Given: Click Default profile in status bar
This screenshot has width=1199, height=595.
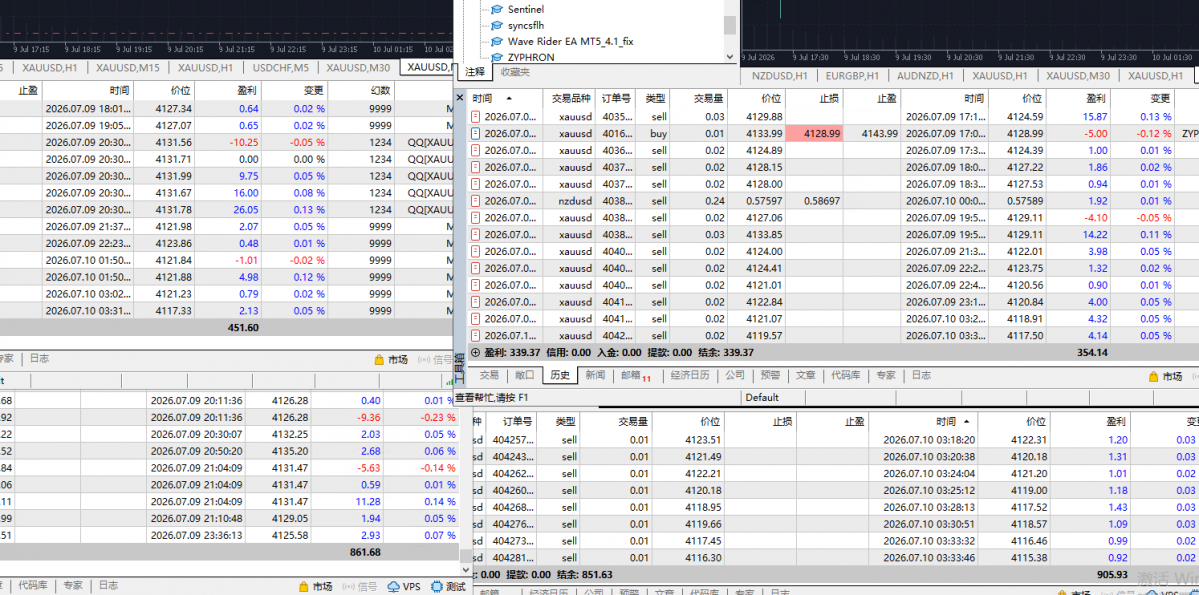Looking at the screenshot, I should point(762,398).
